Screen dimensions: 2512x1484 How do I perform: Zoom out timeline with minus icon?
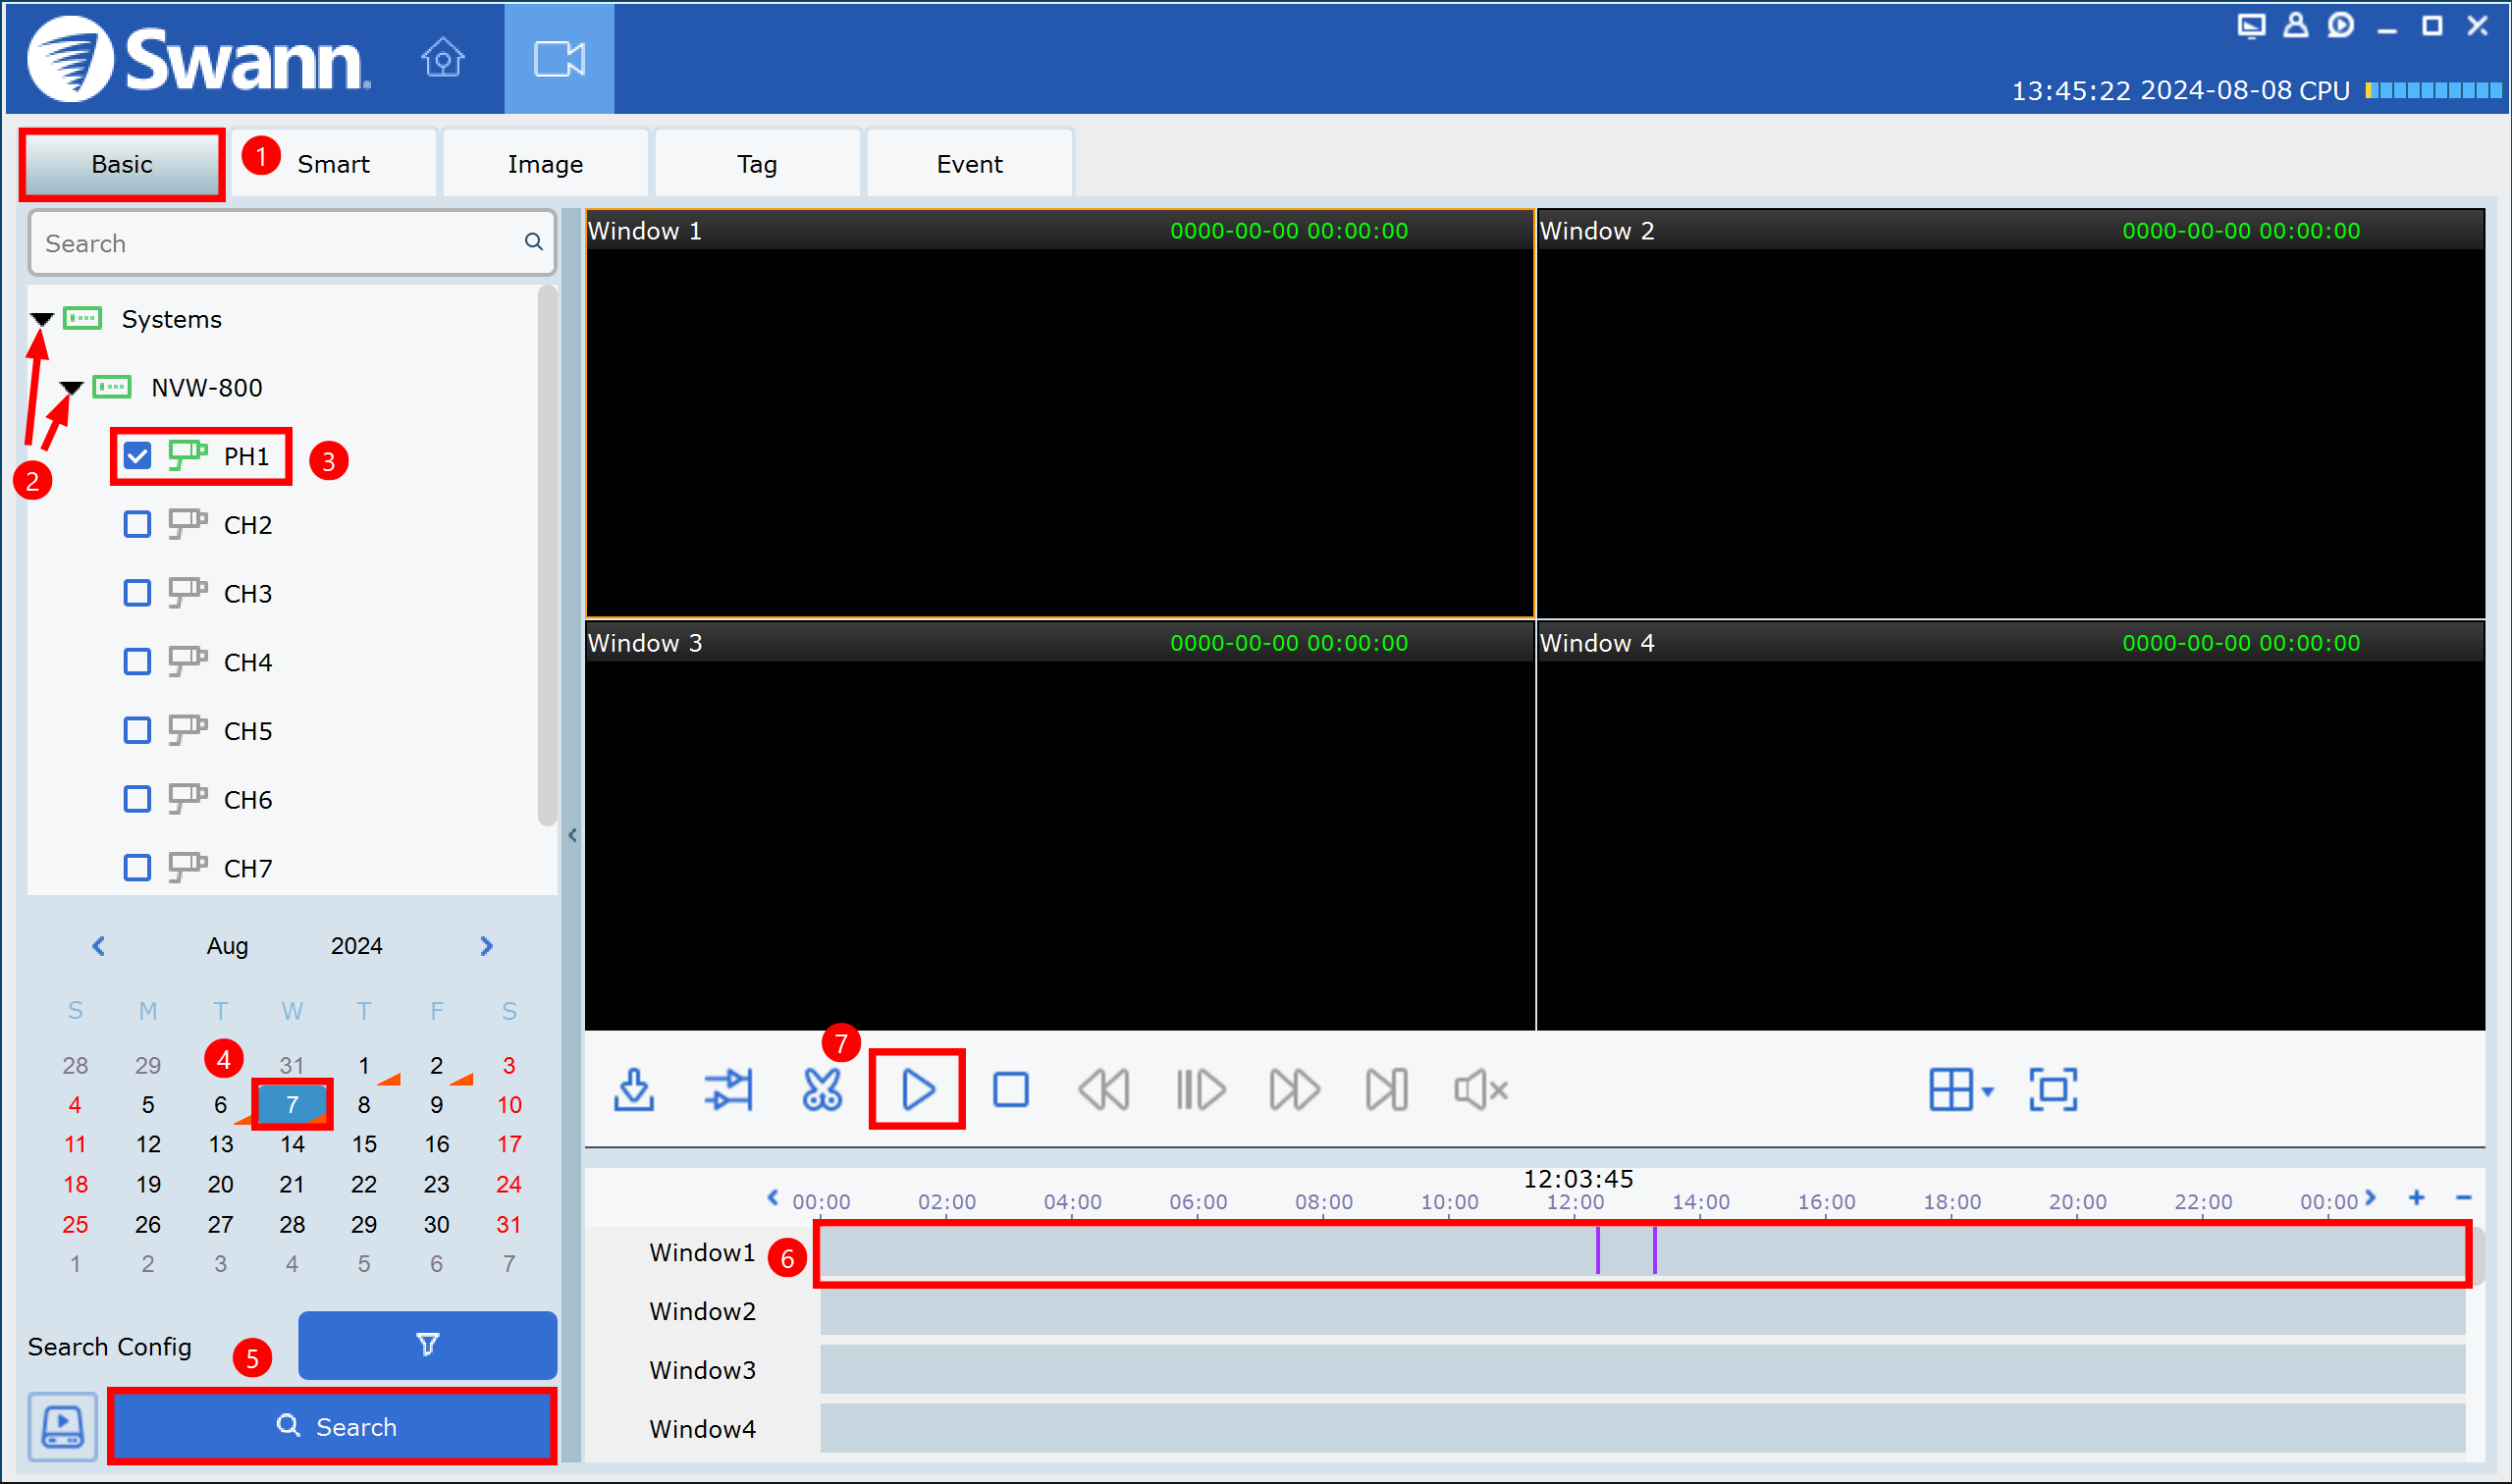pos(2464,1198)
